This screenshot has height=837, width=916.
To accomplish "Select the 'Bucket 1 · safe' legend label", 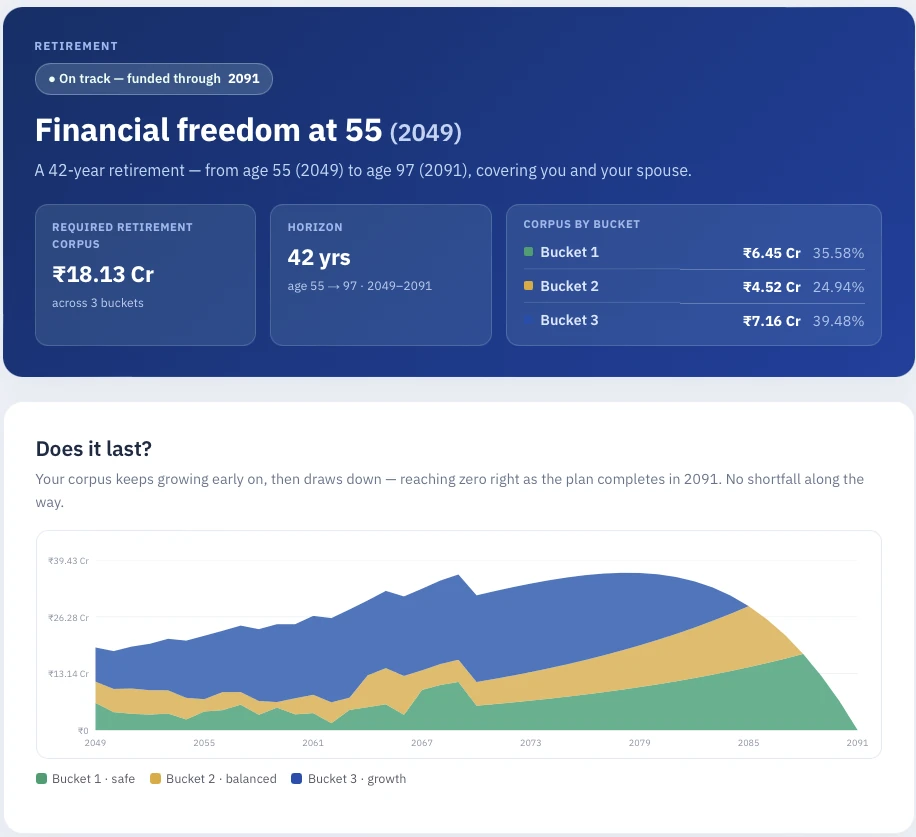I will 93,779.
